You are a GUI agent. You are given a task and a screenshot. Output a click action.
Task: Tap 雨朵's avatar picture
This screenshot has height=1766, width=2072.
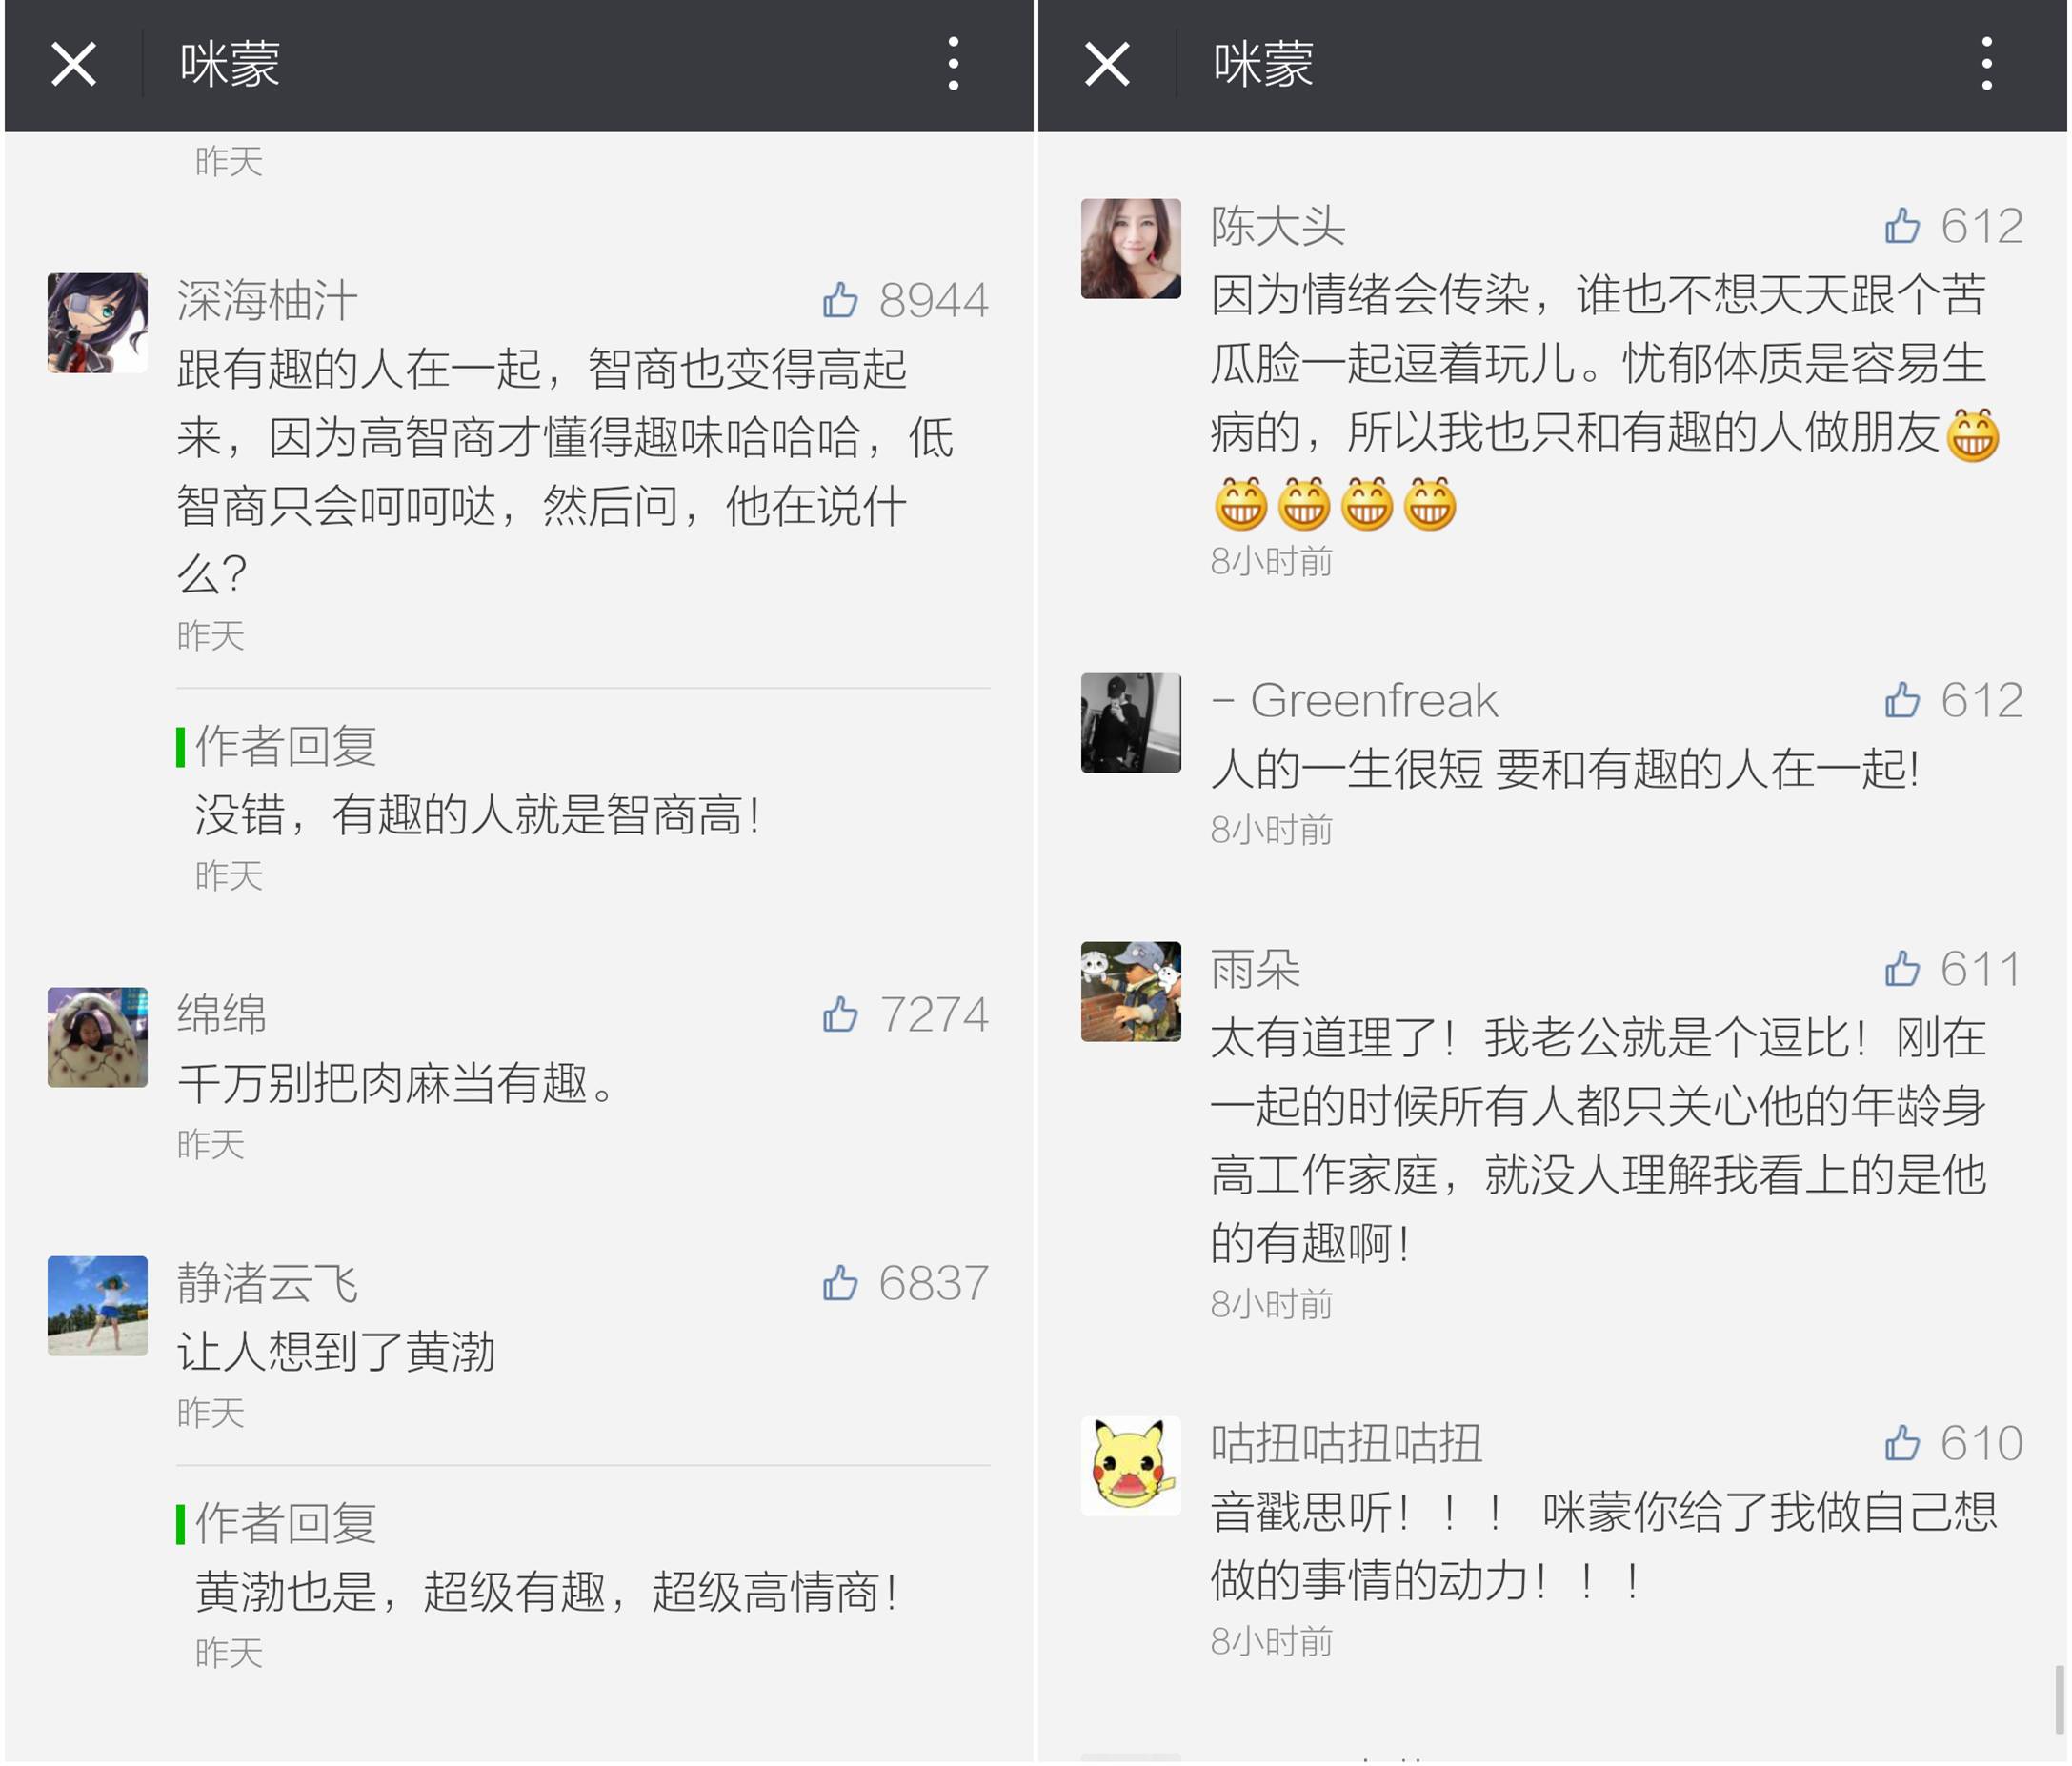point(1131,991)
